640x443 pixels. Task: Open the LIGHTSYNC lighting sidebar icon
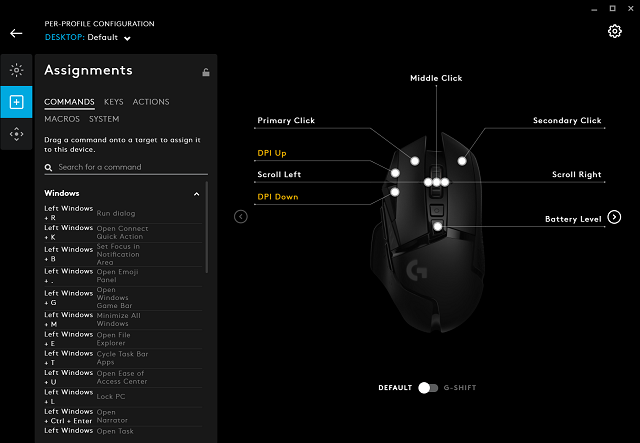16,70
